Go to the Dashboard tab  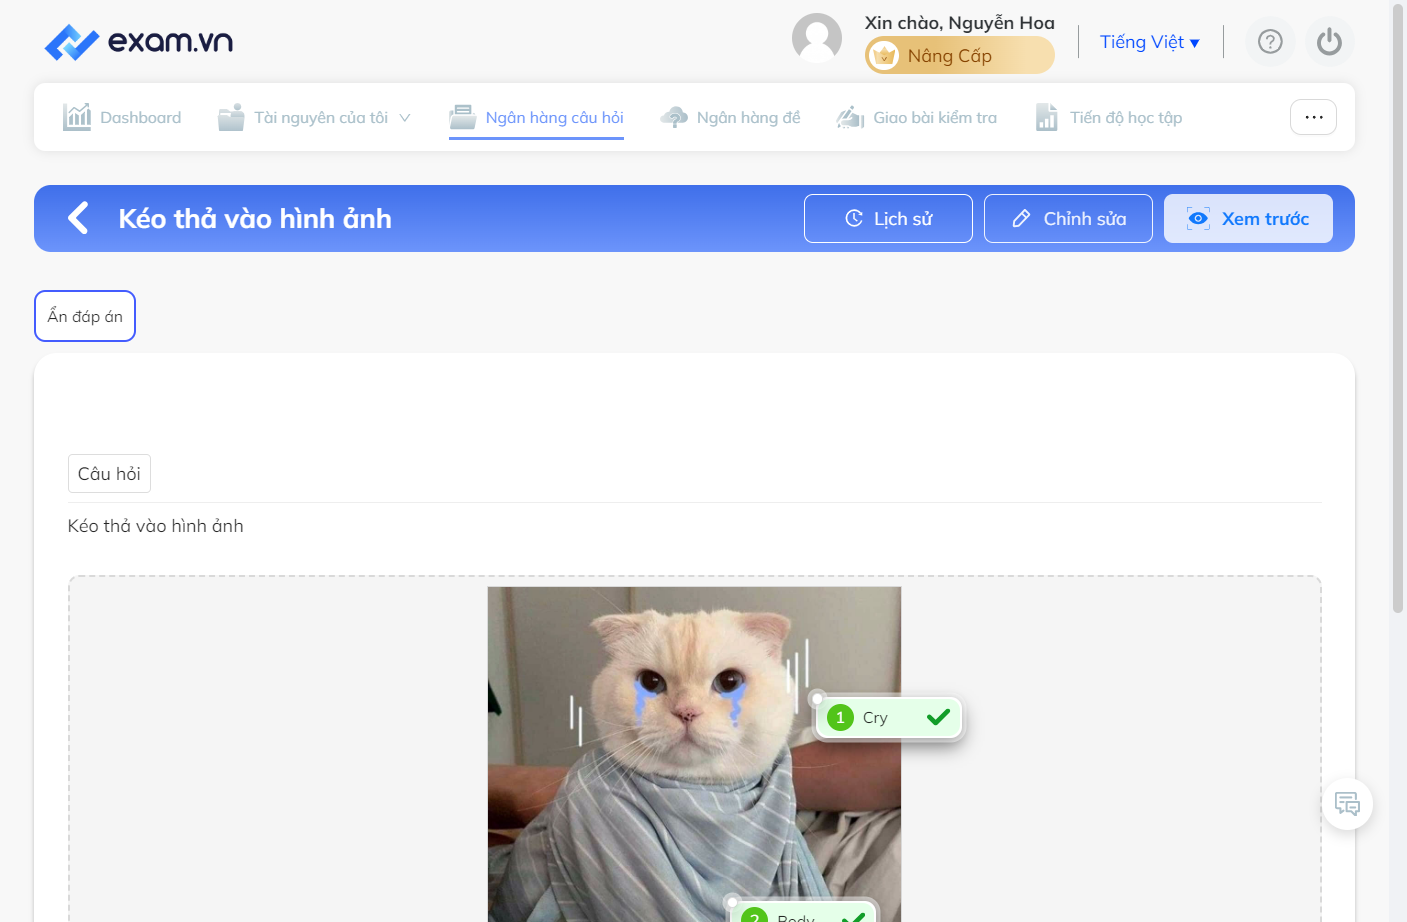pyautogui.click(x=122, y=117)
